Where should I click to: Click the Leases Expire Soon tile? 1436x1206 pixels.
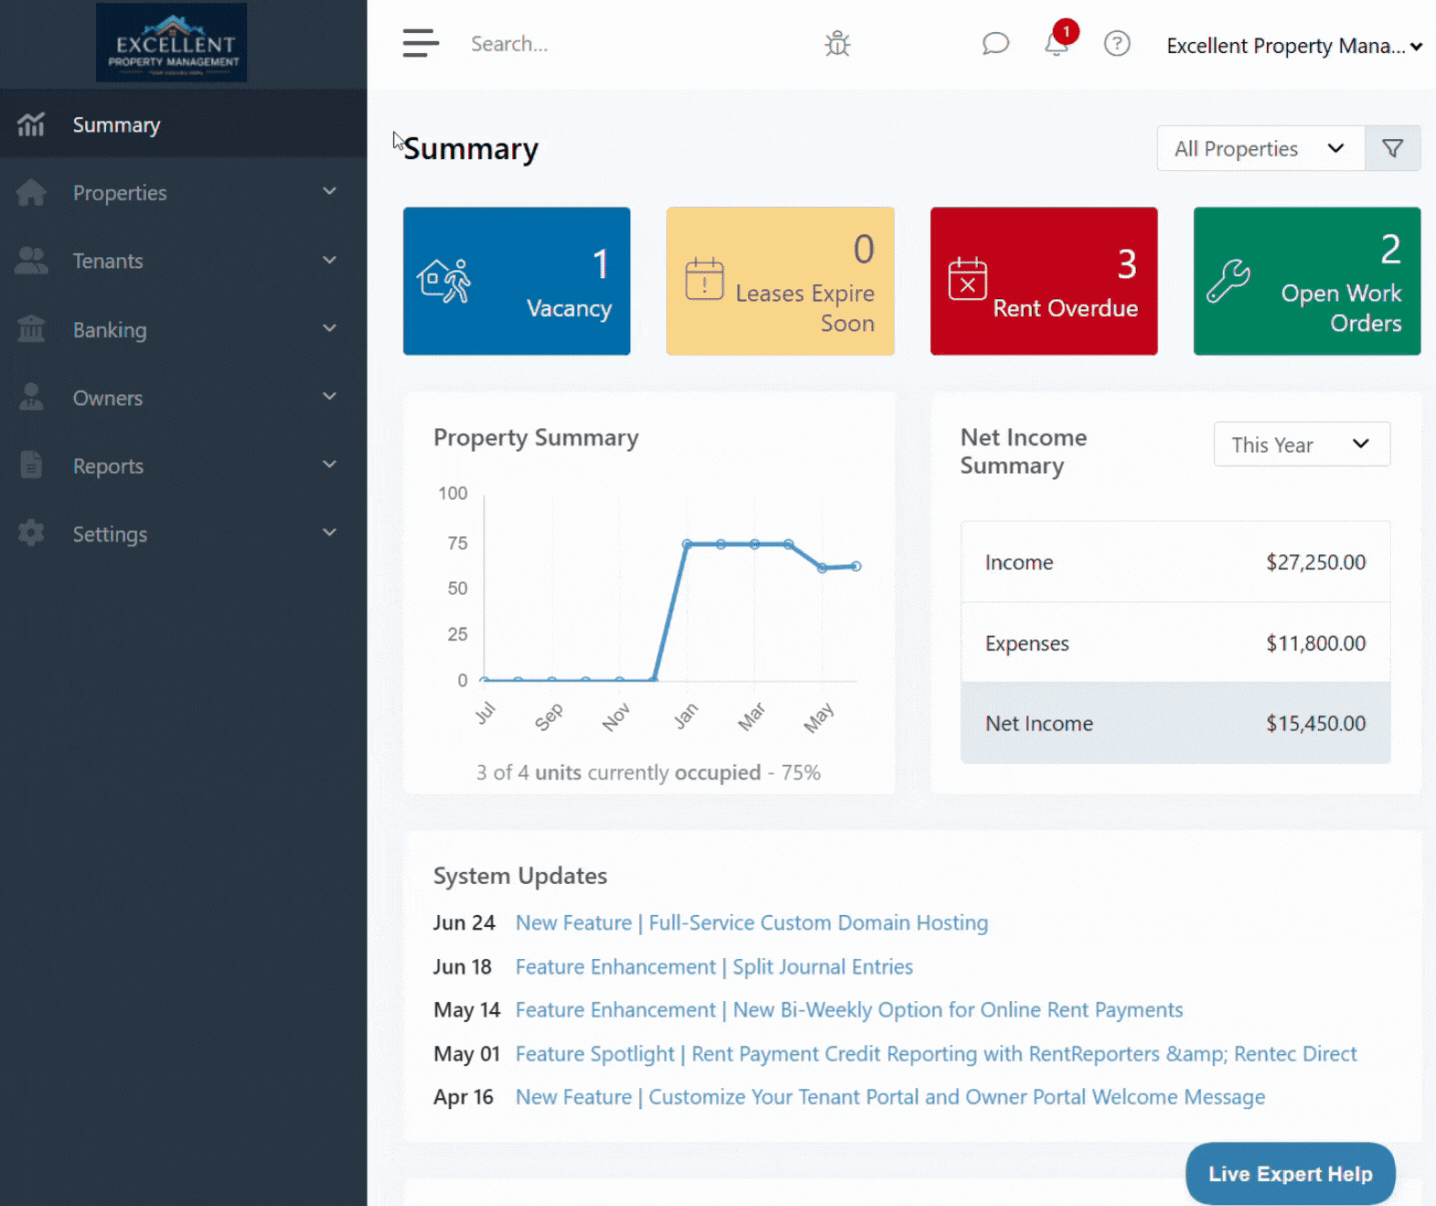(x=780, y=281)
